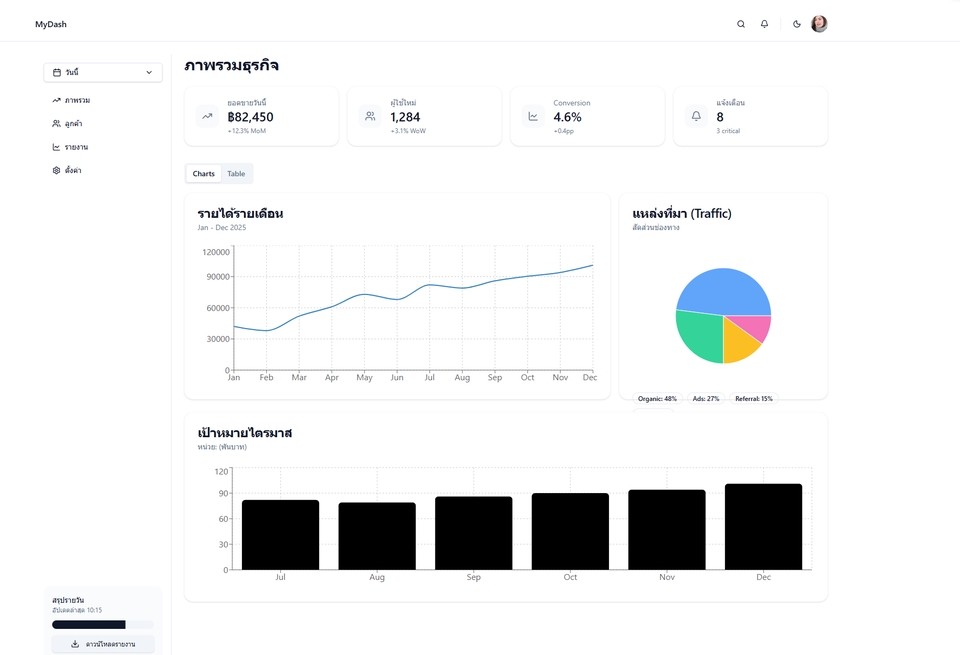The width and height of the screenshot is (960, 655).
Task: Toggle dark mode with the moon icon
Action: point(797,23)
